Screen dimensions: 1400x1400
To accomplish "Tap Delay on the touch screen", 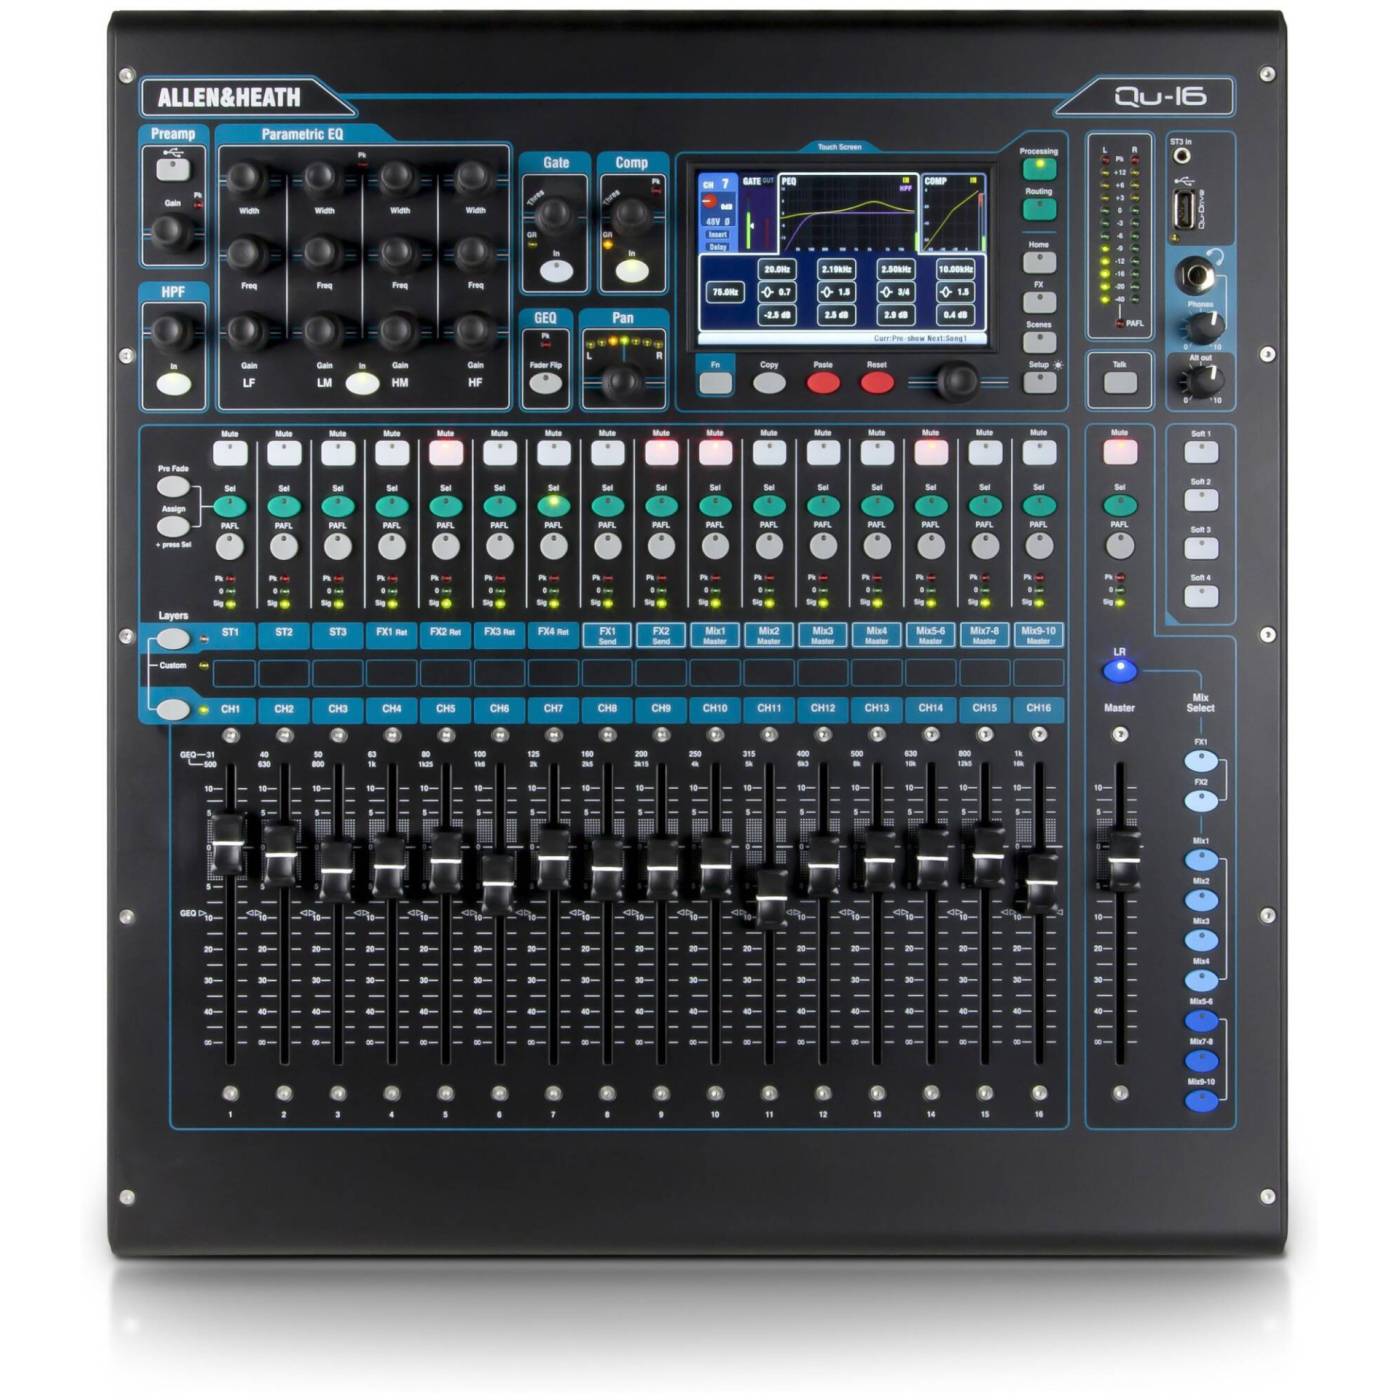I will 717,246.
